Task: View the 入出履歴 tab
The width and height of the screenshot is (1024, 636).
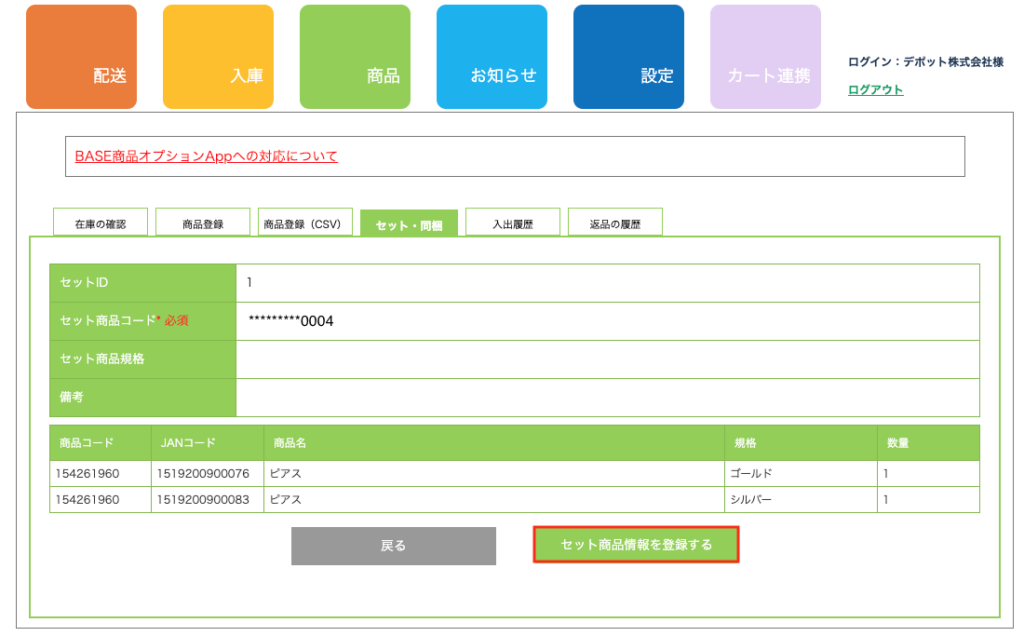Action: (512, 224)
